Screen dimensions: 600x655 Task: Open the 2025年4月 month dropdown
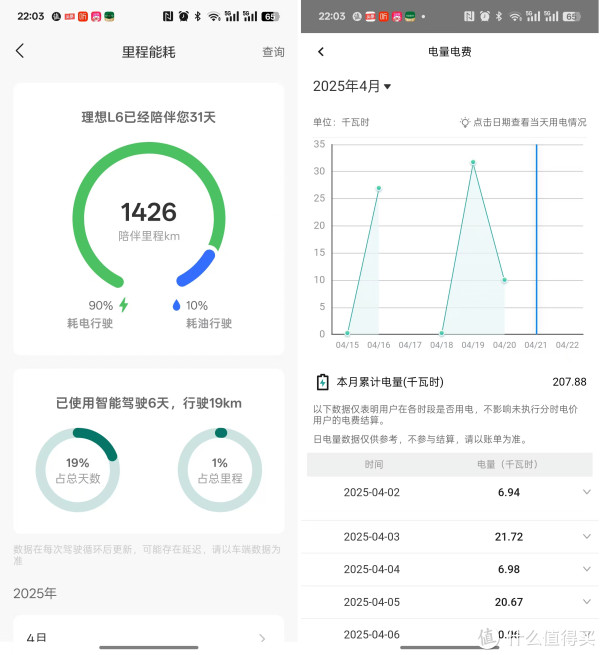(352, 86)
